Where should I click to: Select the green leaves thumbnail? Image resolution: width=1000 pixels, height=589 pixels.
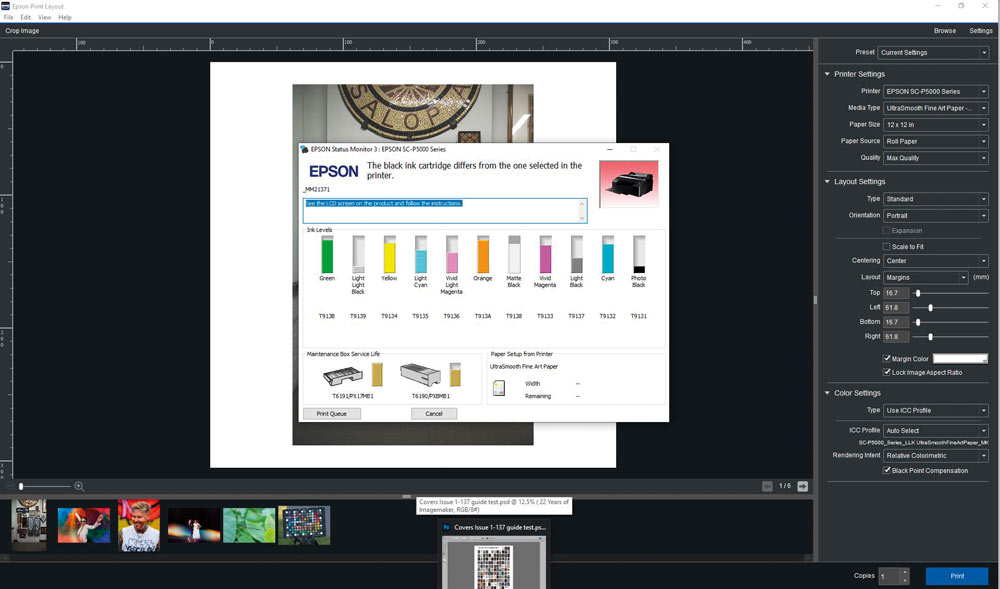(249, 525)
